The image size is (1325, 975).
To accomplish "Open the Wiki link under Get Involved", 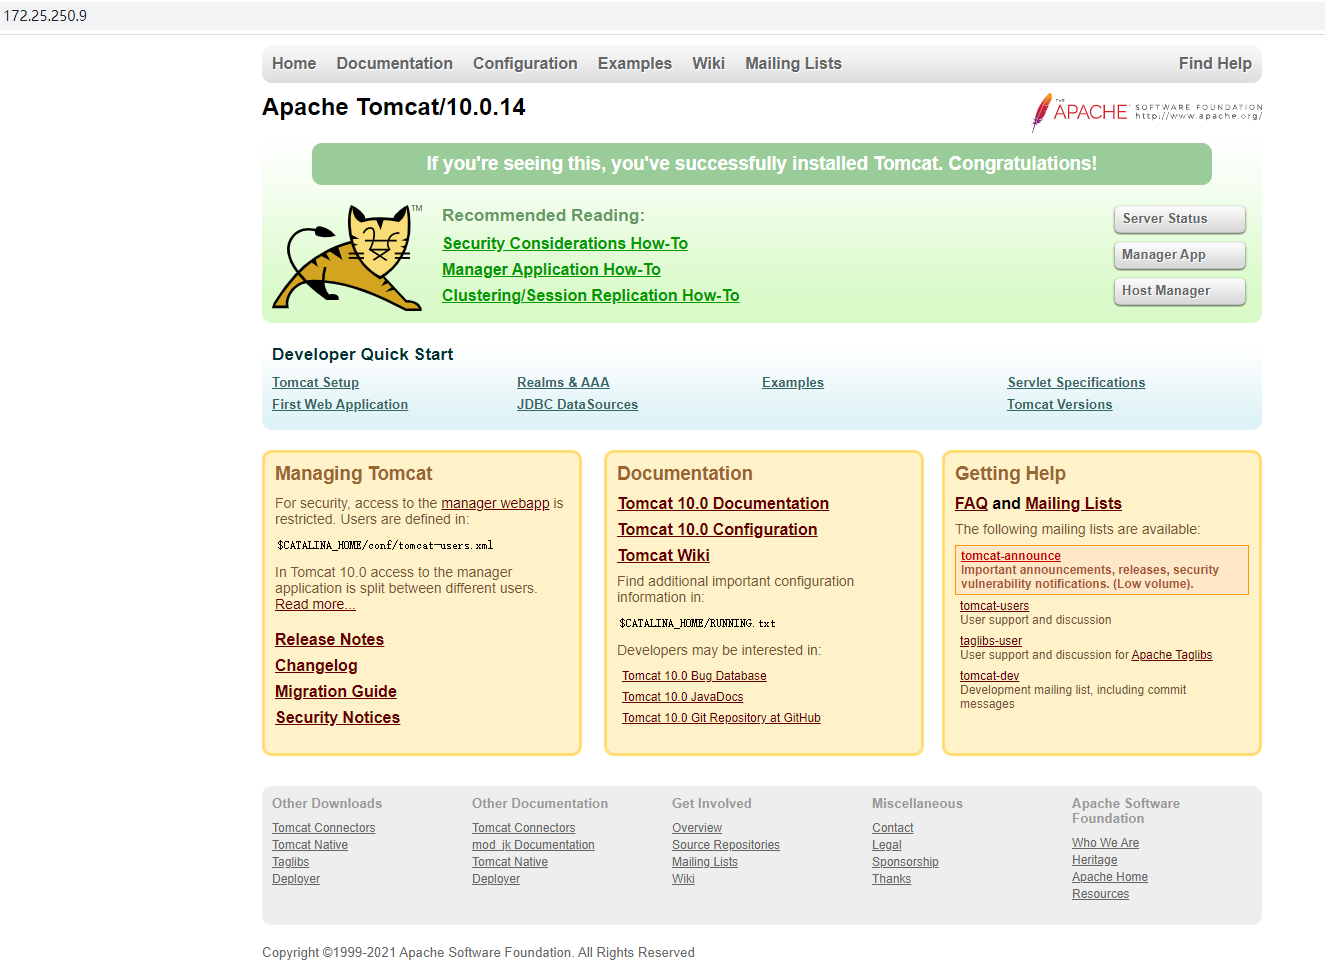I will pyautogui.click(x=683, y=879).
